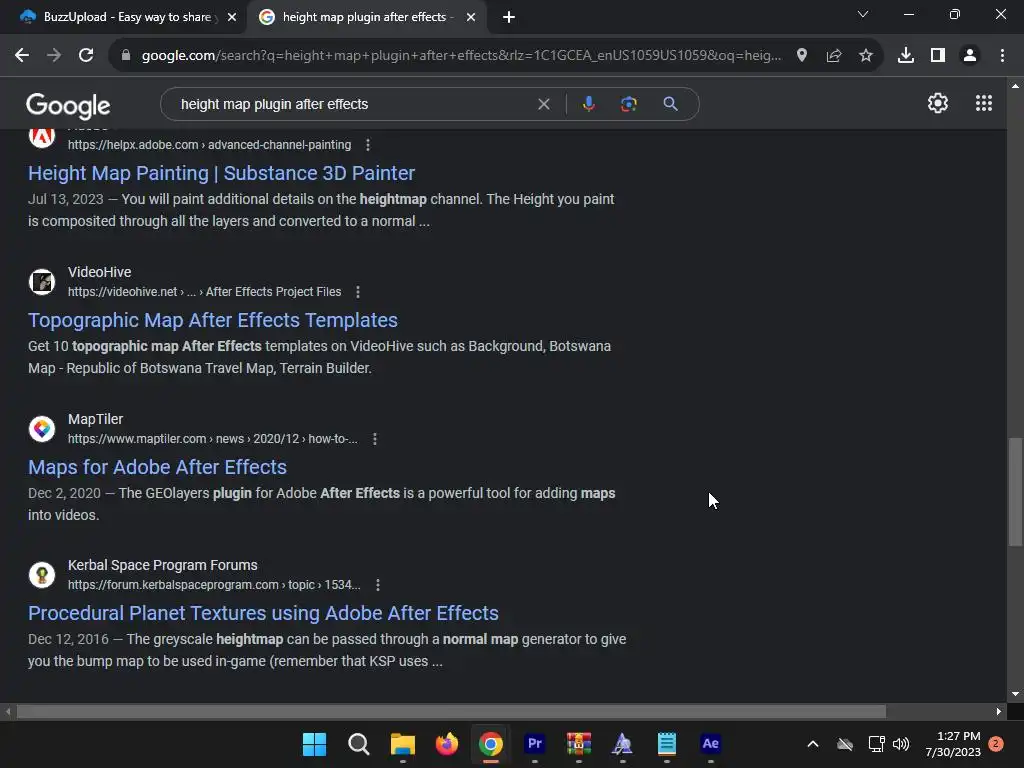This screenshot has height=768, width=1024.
Task: Toggle the Chrome side panel
Action: [x=938, y=56]
